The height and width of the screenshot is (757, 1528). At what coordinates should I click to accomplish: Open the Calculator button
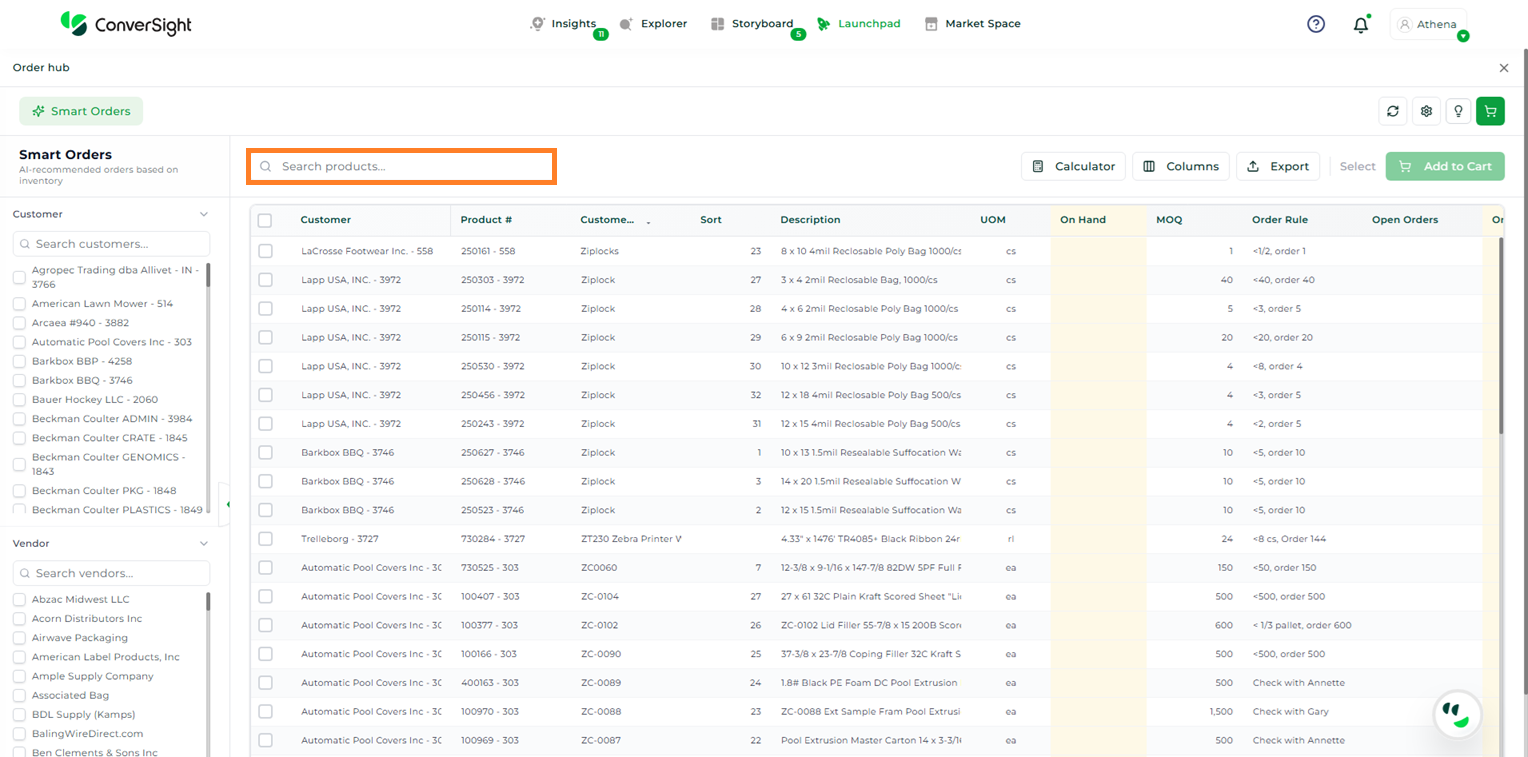pyautogui.click(x=1073, y=166)
